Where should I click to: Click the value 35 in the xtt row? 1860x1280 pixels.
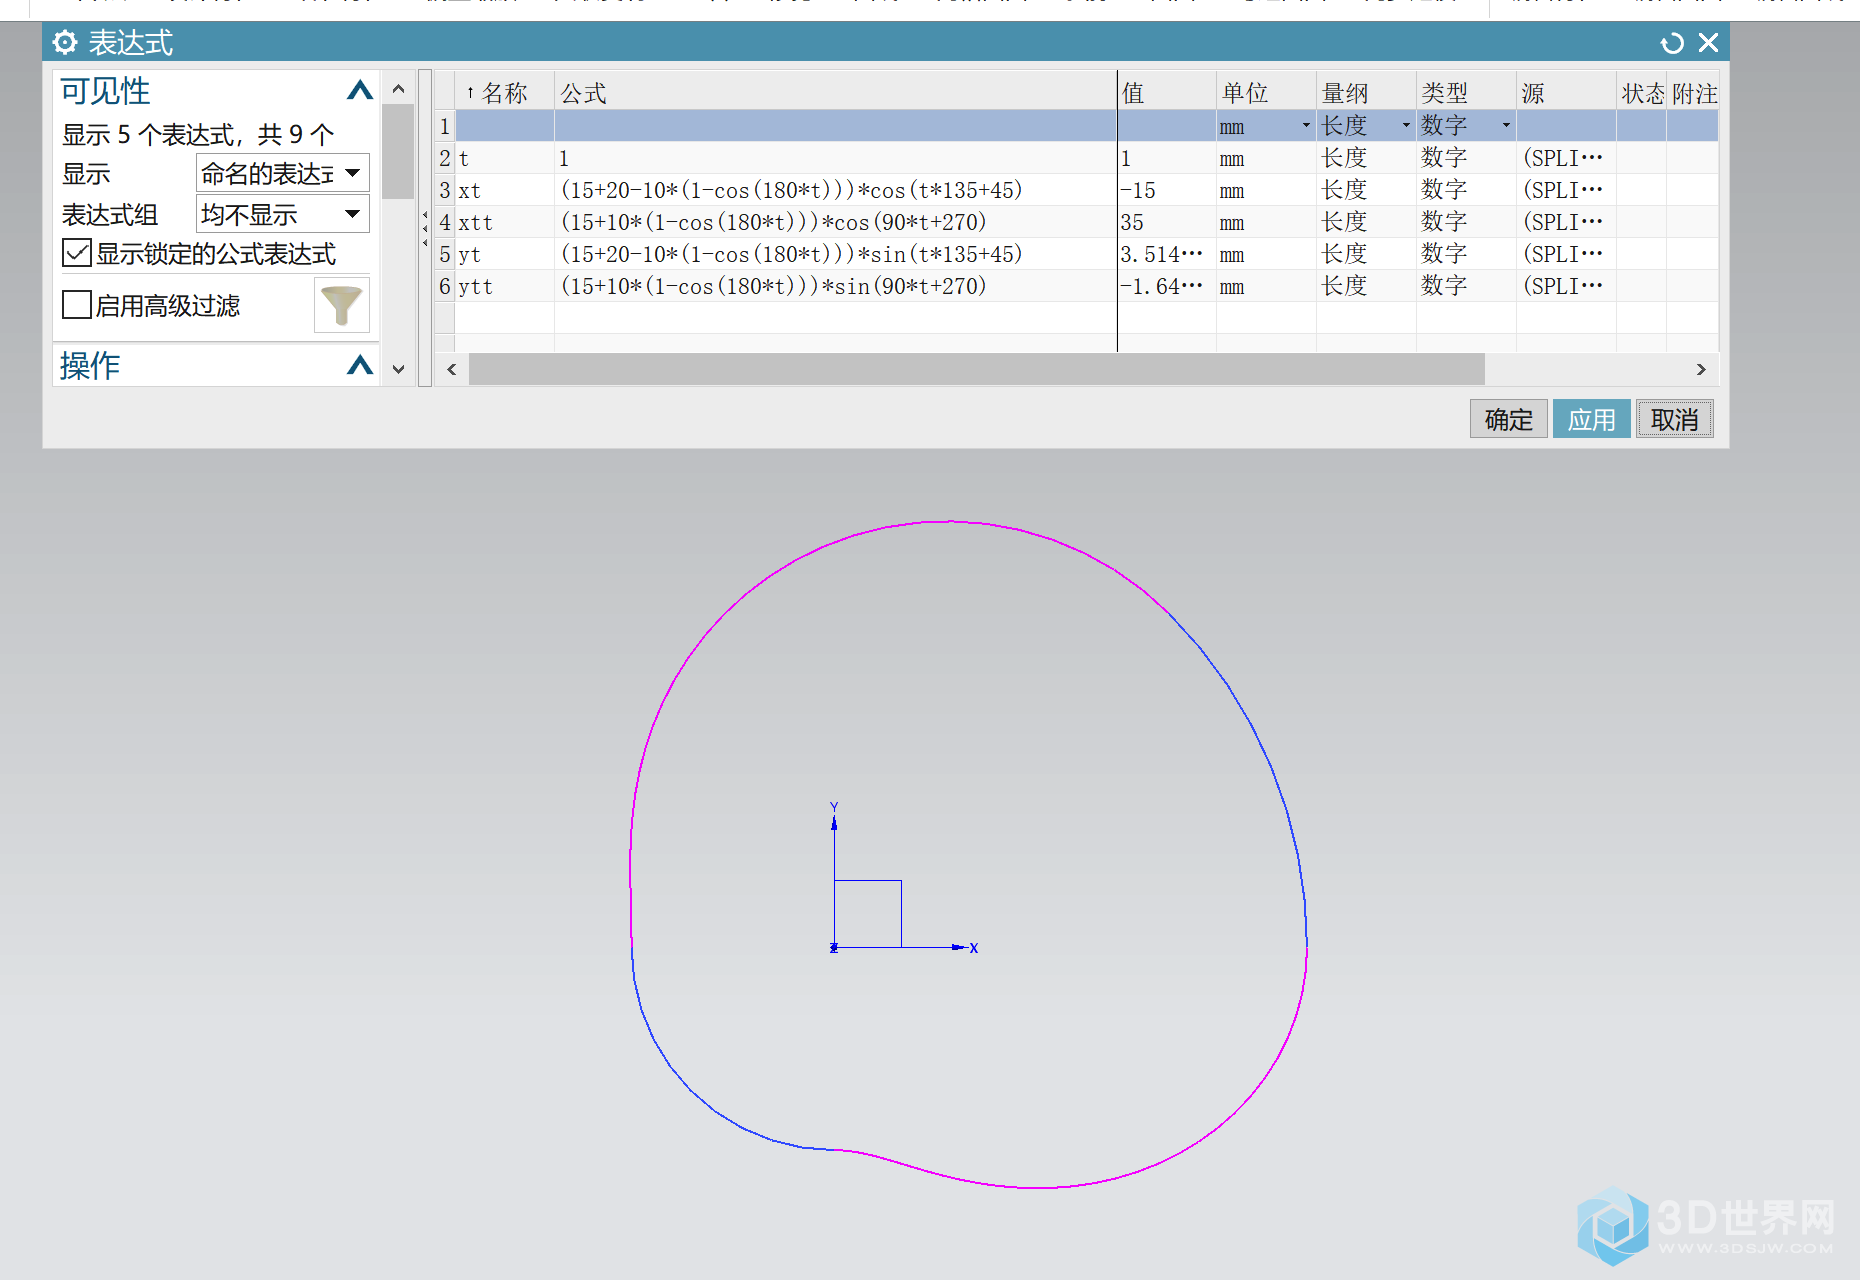pos(1132,222)
